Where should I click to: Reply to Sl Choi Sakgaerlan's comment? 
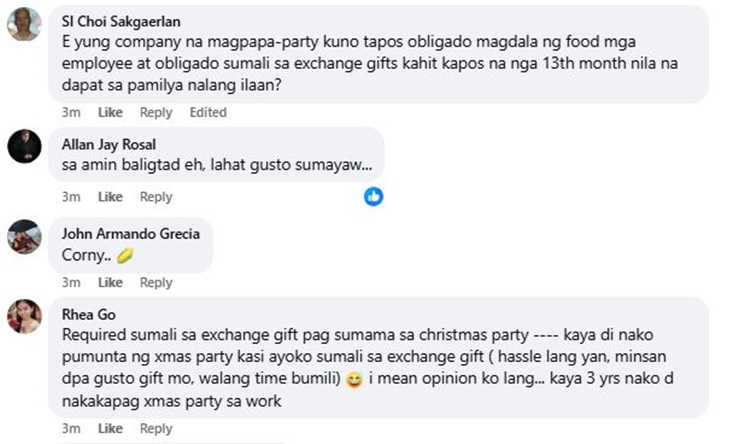[156, 112]
